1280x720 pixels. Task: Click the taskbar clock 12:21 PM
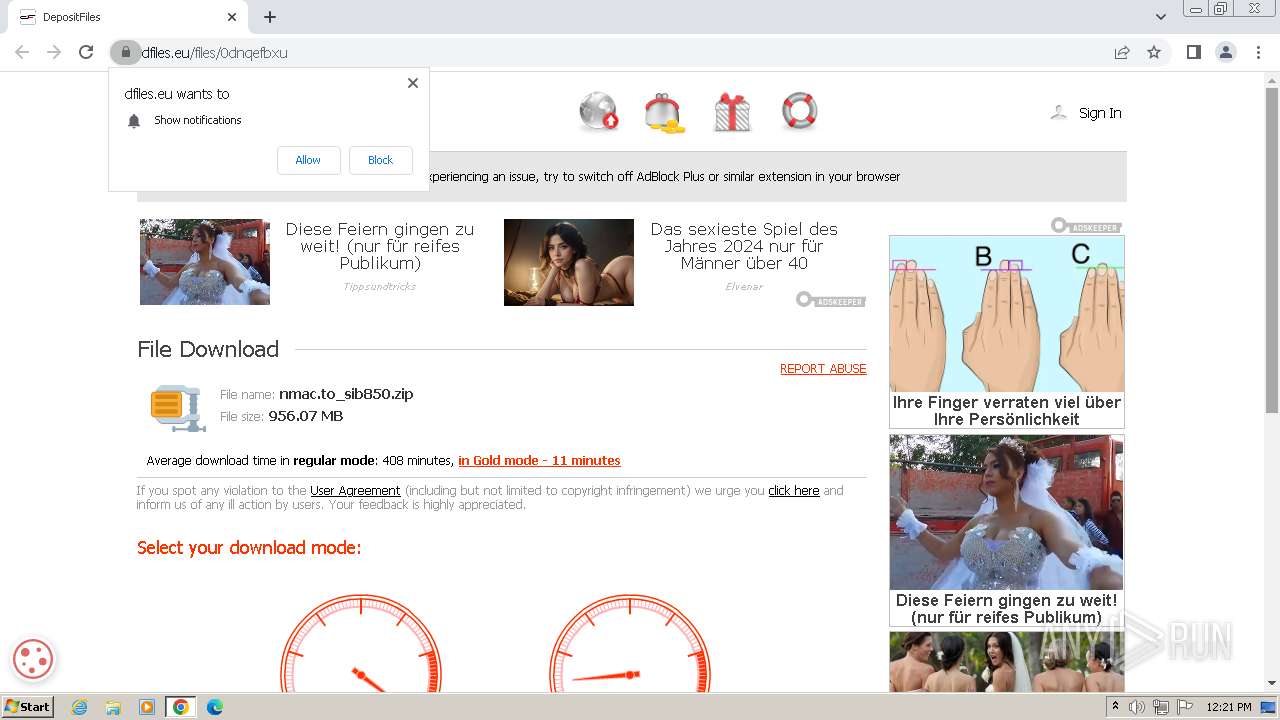(x=1229, y=707)
